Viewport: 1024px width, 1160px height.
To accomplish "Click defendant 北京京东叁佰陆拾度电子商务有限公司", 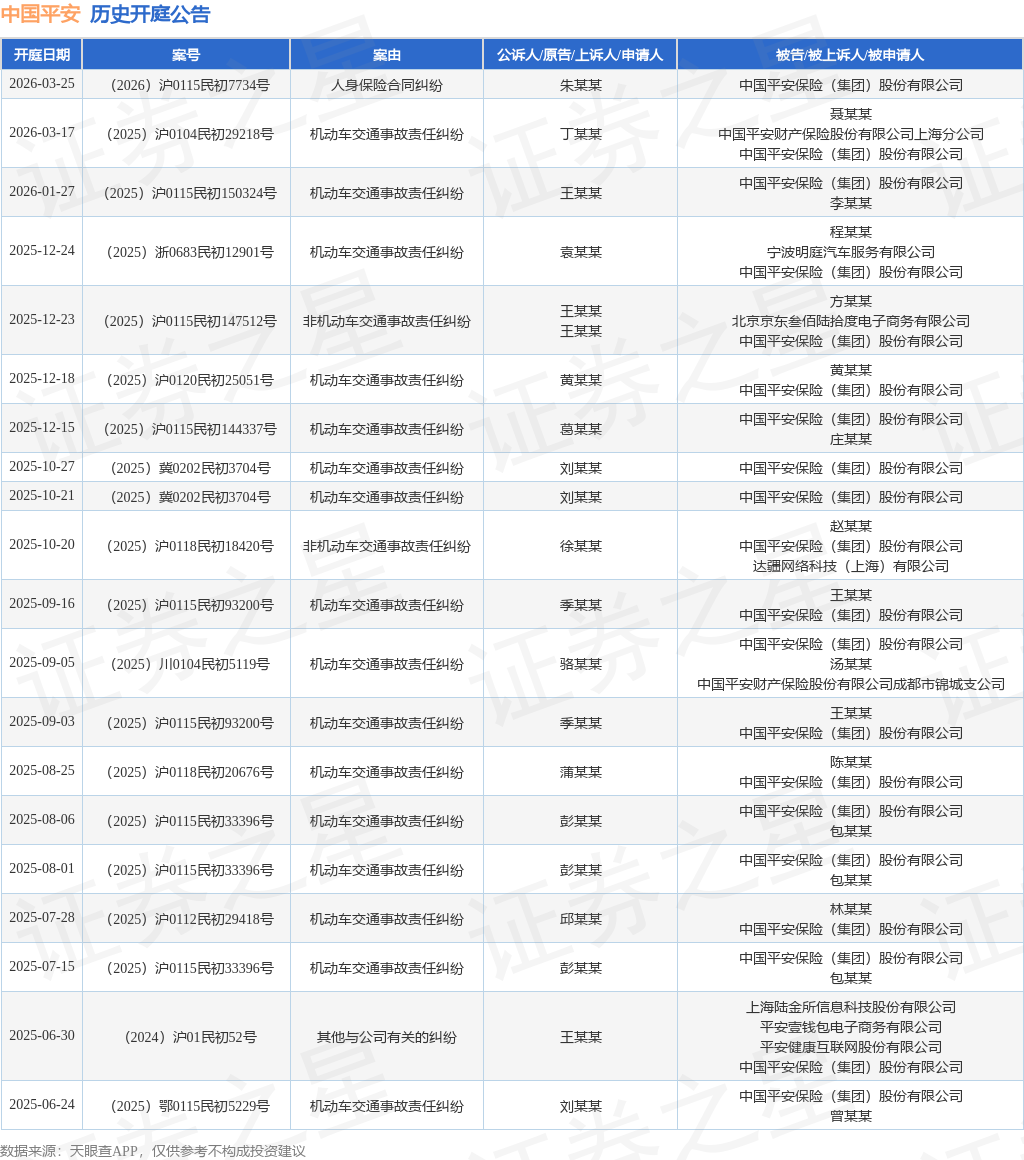I will (x=850, y=321).
